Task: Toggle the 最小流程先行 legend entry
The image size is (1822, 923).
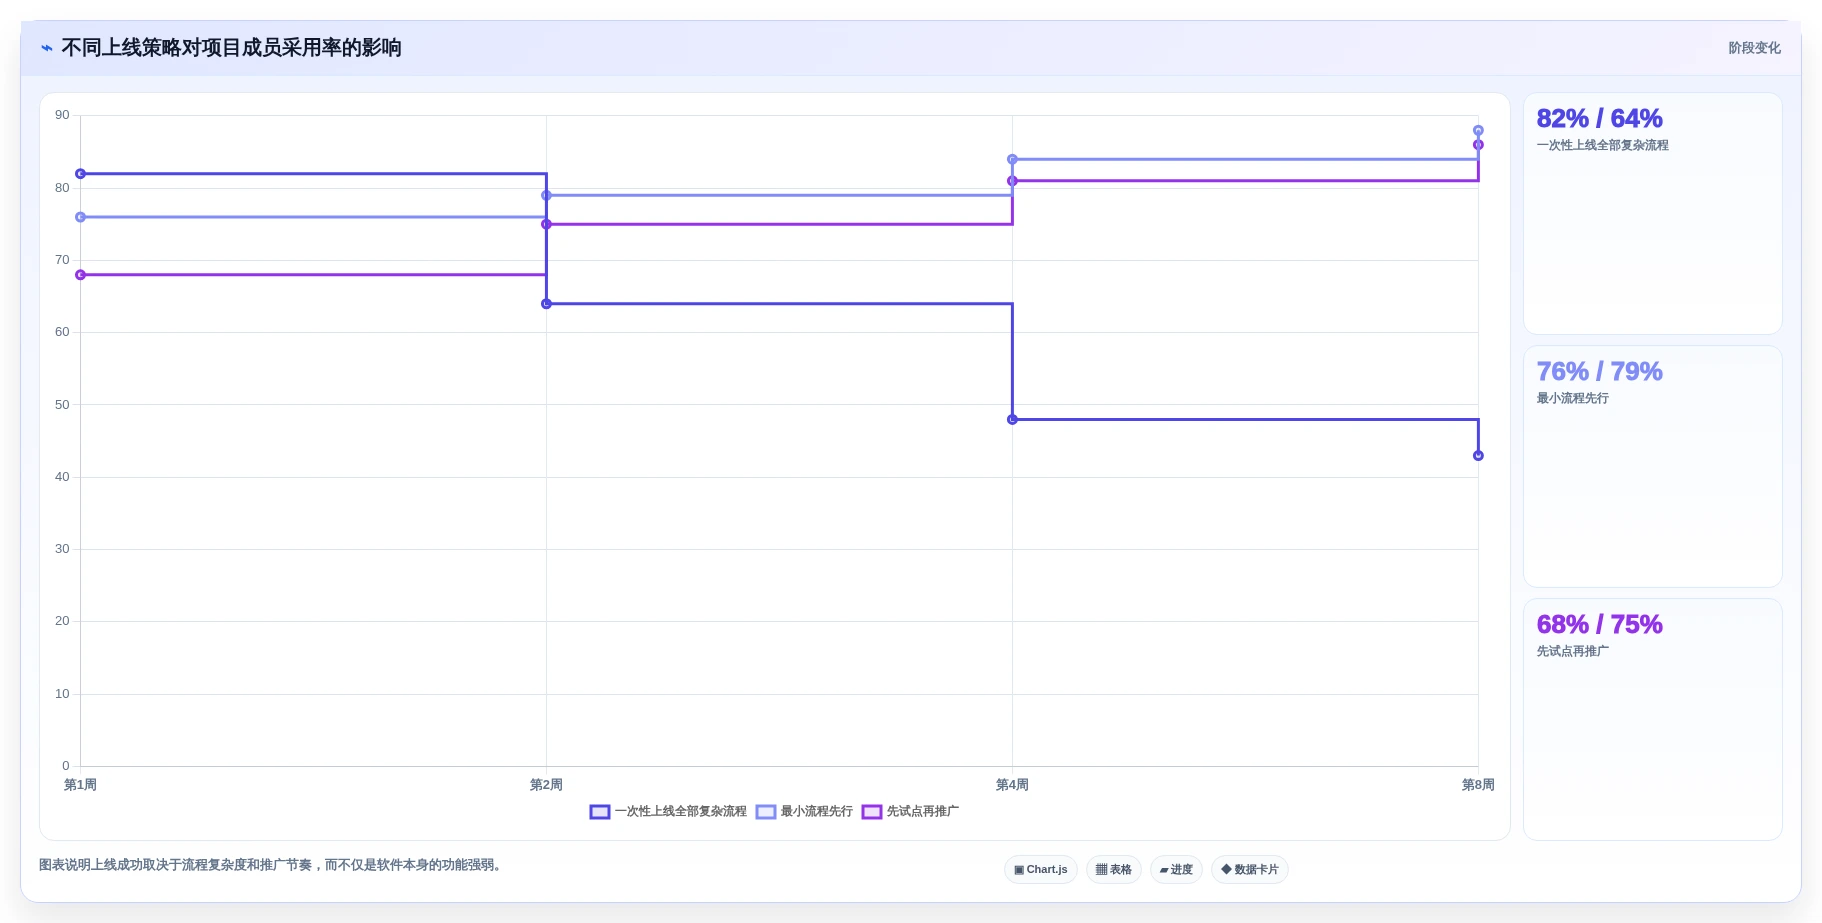Action: [x=804, y=812]
